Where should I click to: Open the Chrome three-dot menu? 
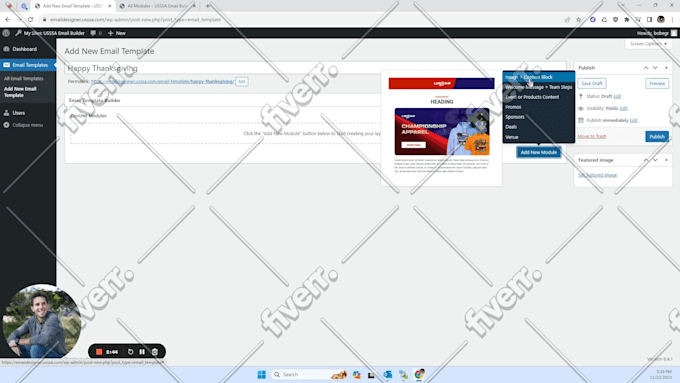(672, 20)
